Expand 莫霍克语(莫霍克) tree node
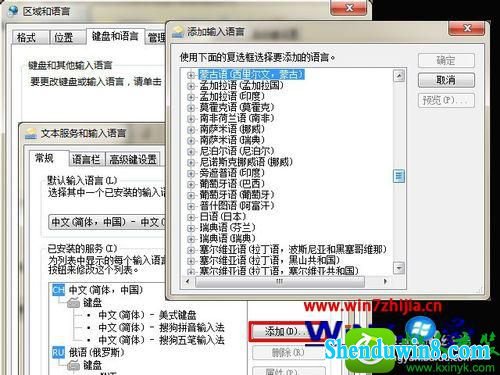The width and height of the screenshot is (500, 375). (191, 108)
